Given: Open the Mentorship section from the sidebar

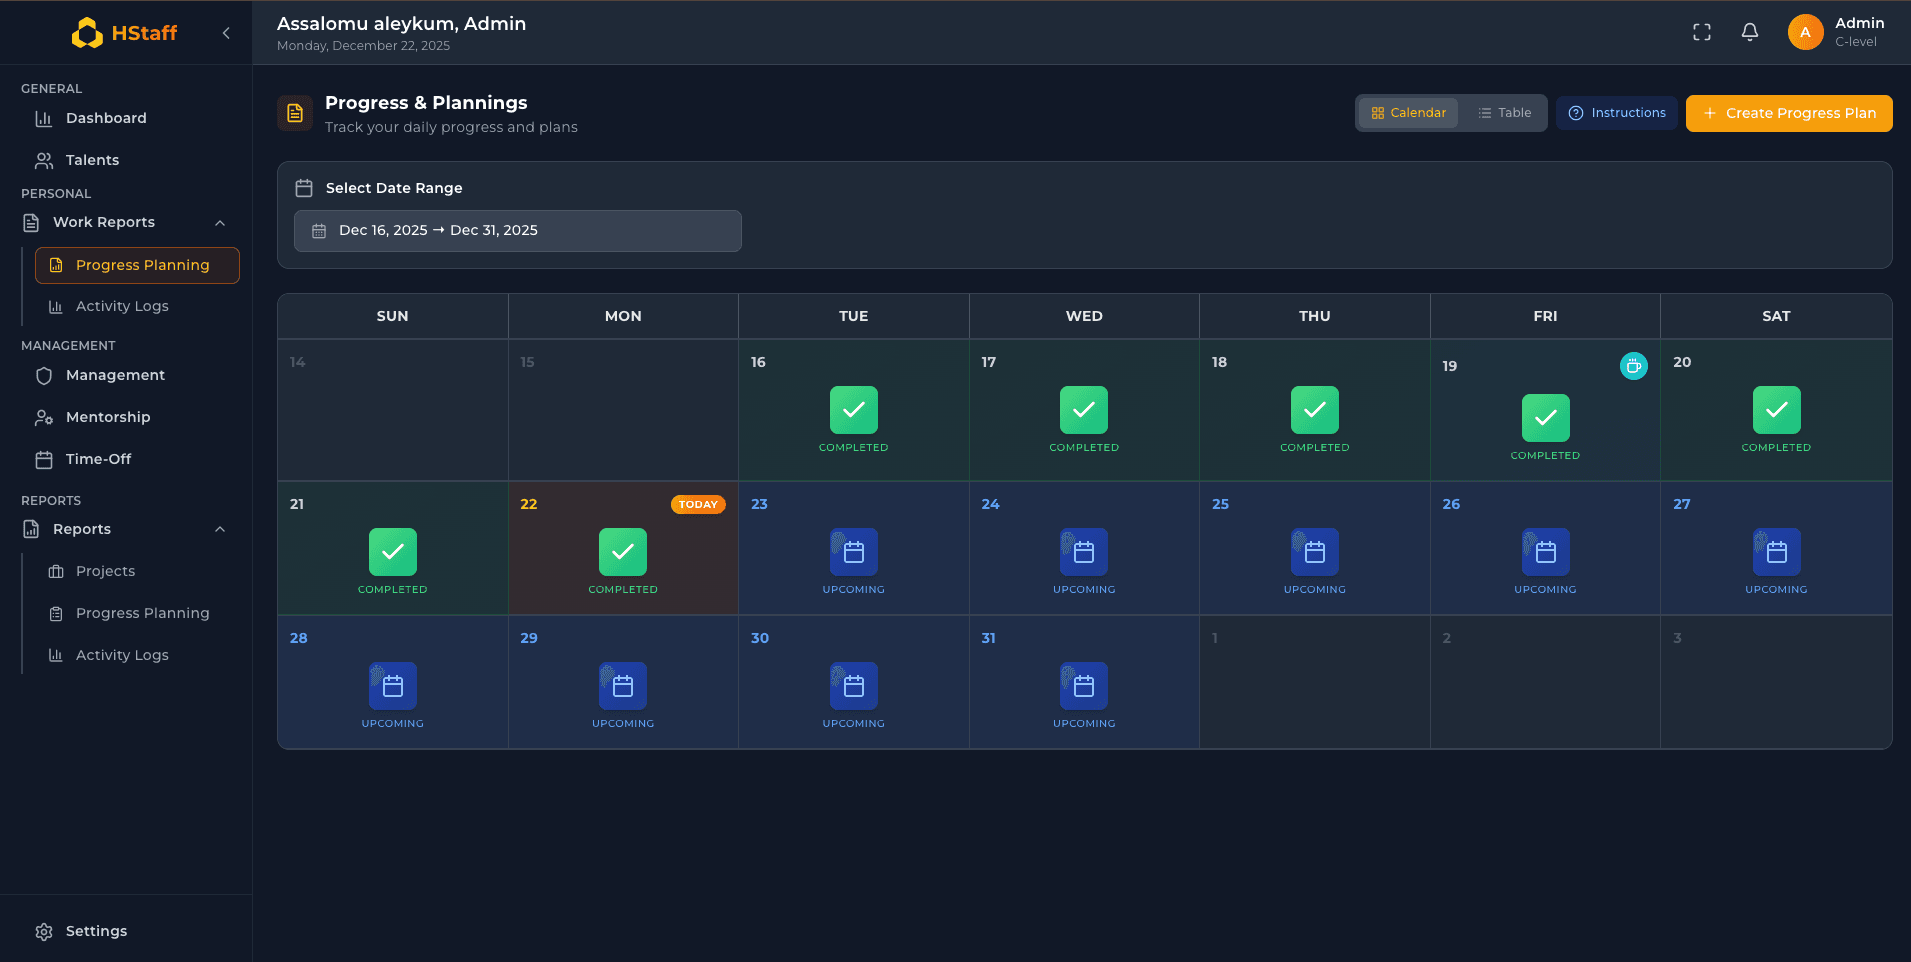Looking at the screenshot, I should [x=106, y=417].
